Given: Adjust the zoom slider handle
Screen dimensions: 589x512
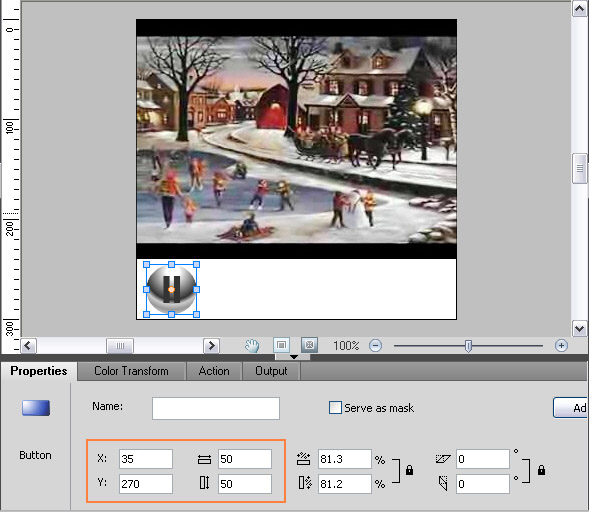Looking at the screenshot, I should pos(468,346).
